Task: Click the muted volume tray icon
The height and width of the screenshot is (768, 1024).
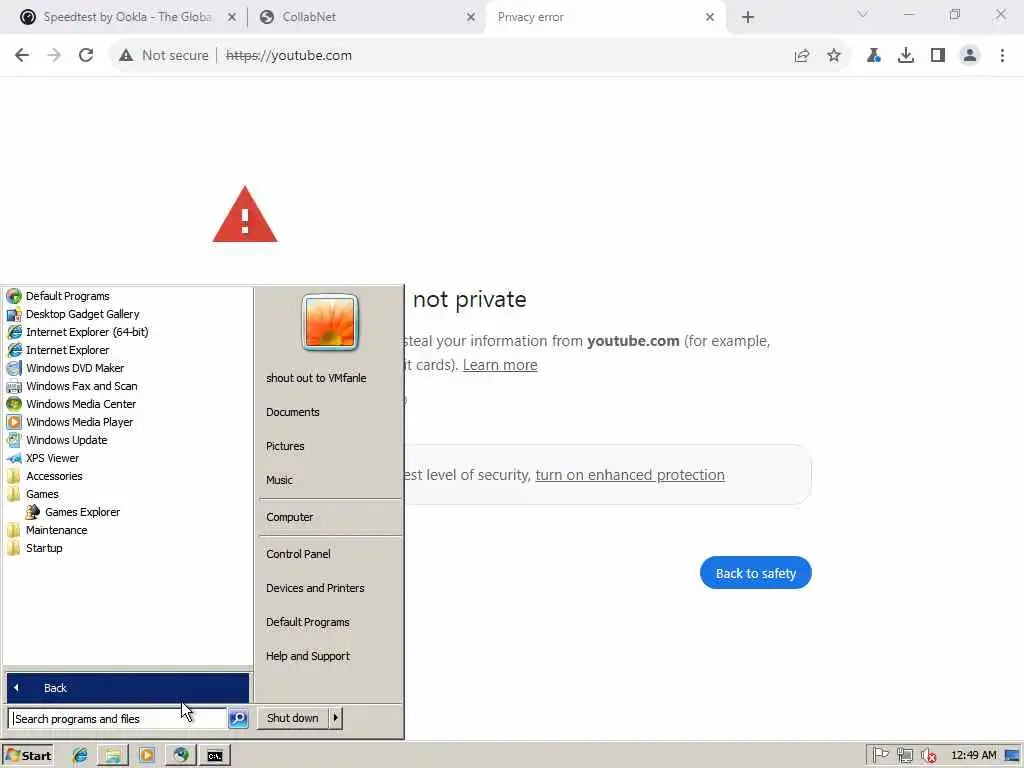Action: point(929,756)
